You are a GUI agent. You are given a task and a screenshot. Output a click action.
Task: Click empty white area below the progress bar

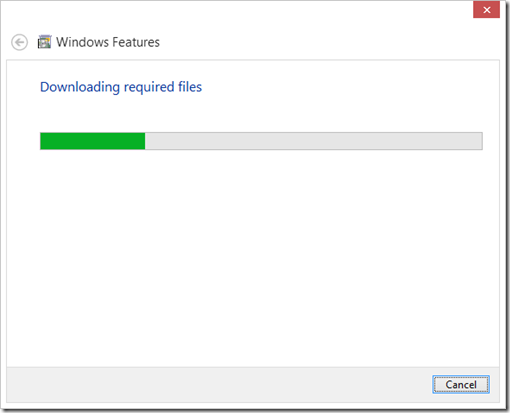coord(253,257)
